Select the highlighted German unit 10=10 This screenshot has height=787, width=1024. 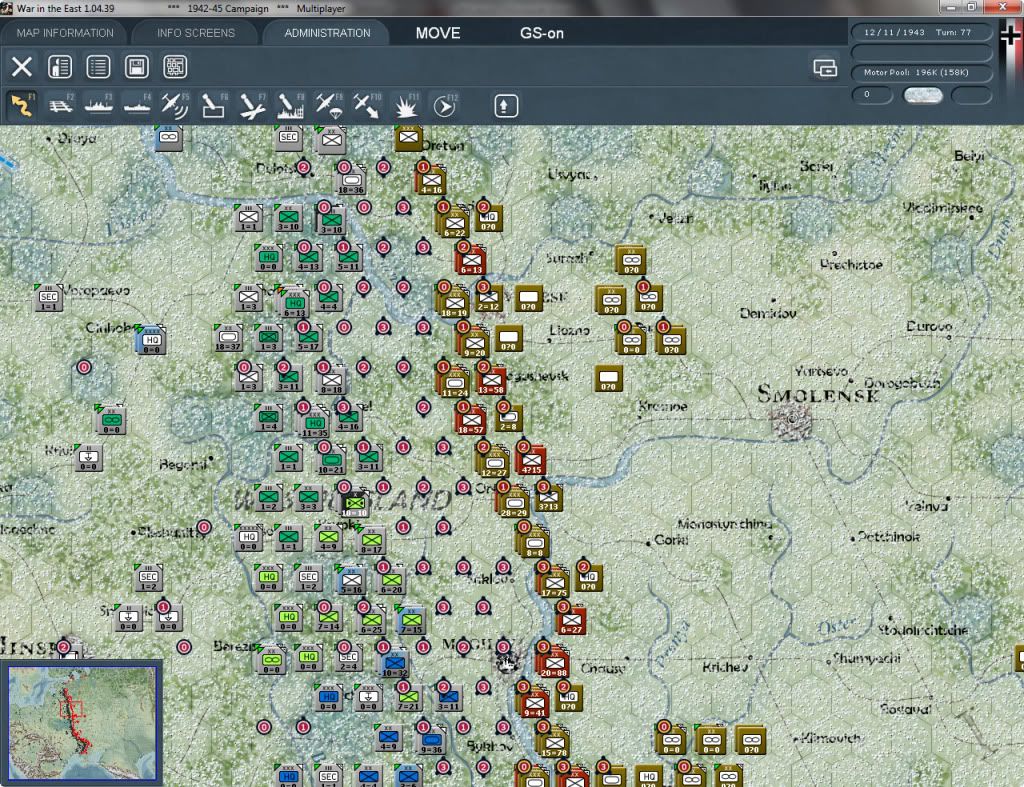pyautogui.click(x=355, y=504)
